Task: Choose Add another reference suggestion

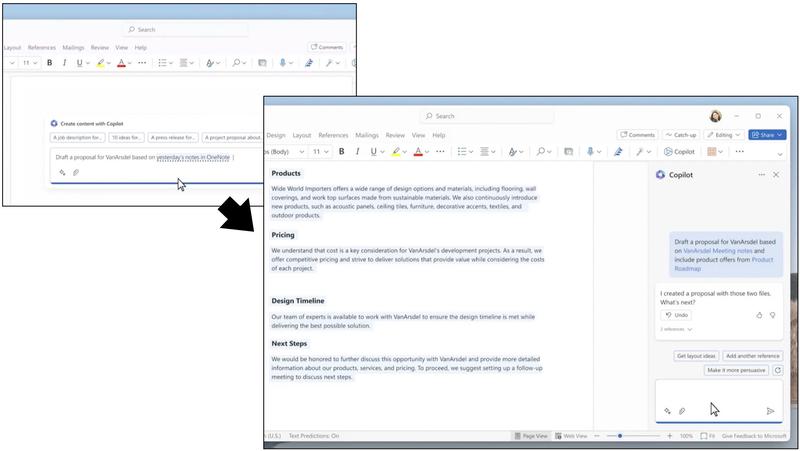Action: [753, 356]
